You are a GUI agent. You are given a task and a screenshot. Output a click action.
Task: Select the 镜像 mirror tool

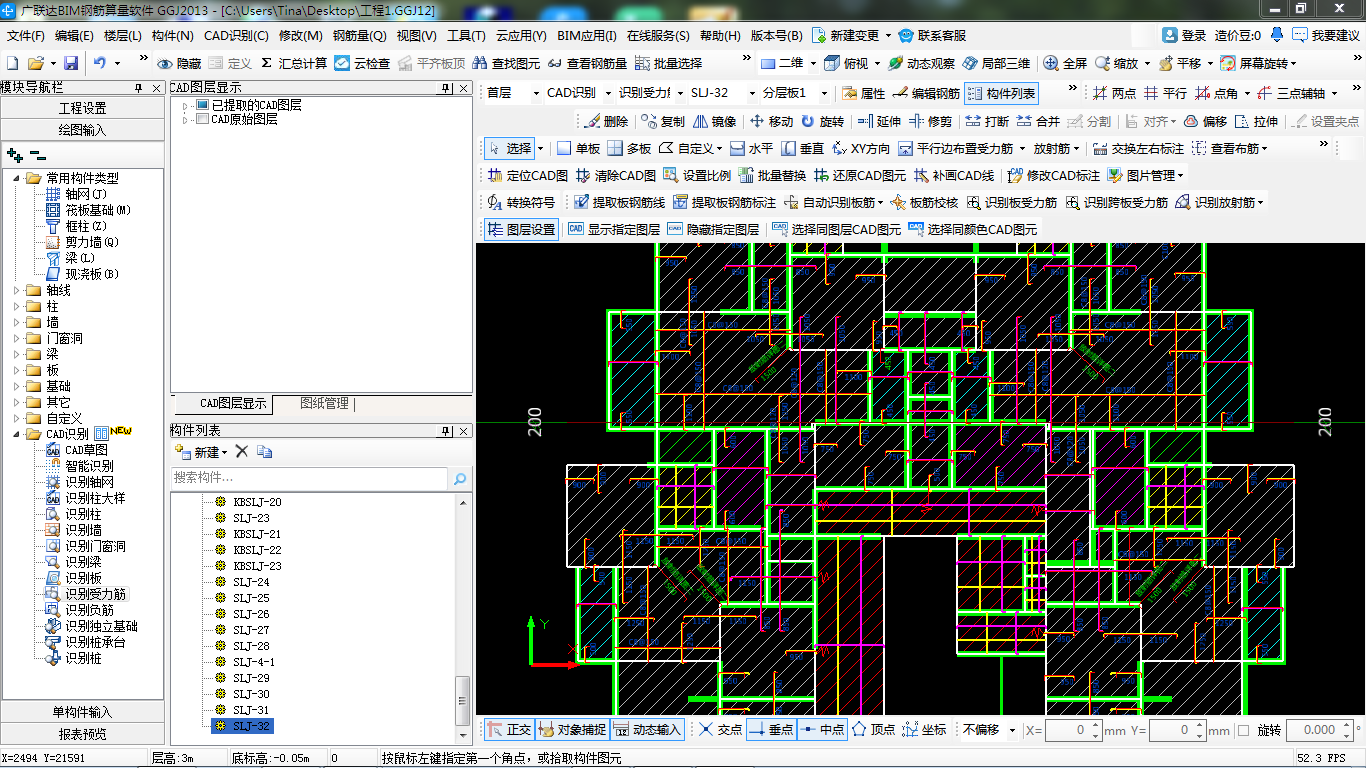tap(715, 121)
